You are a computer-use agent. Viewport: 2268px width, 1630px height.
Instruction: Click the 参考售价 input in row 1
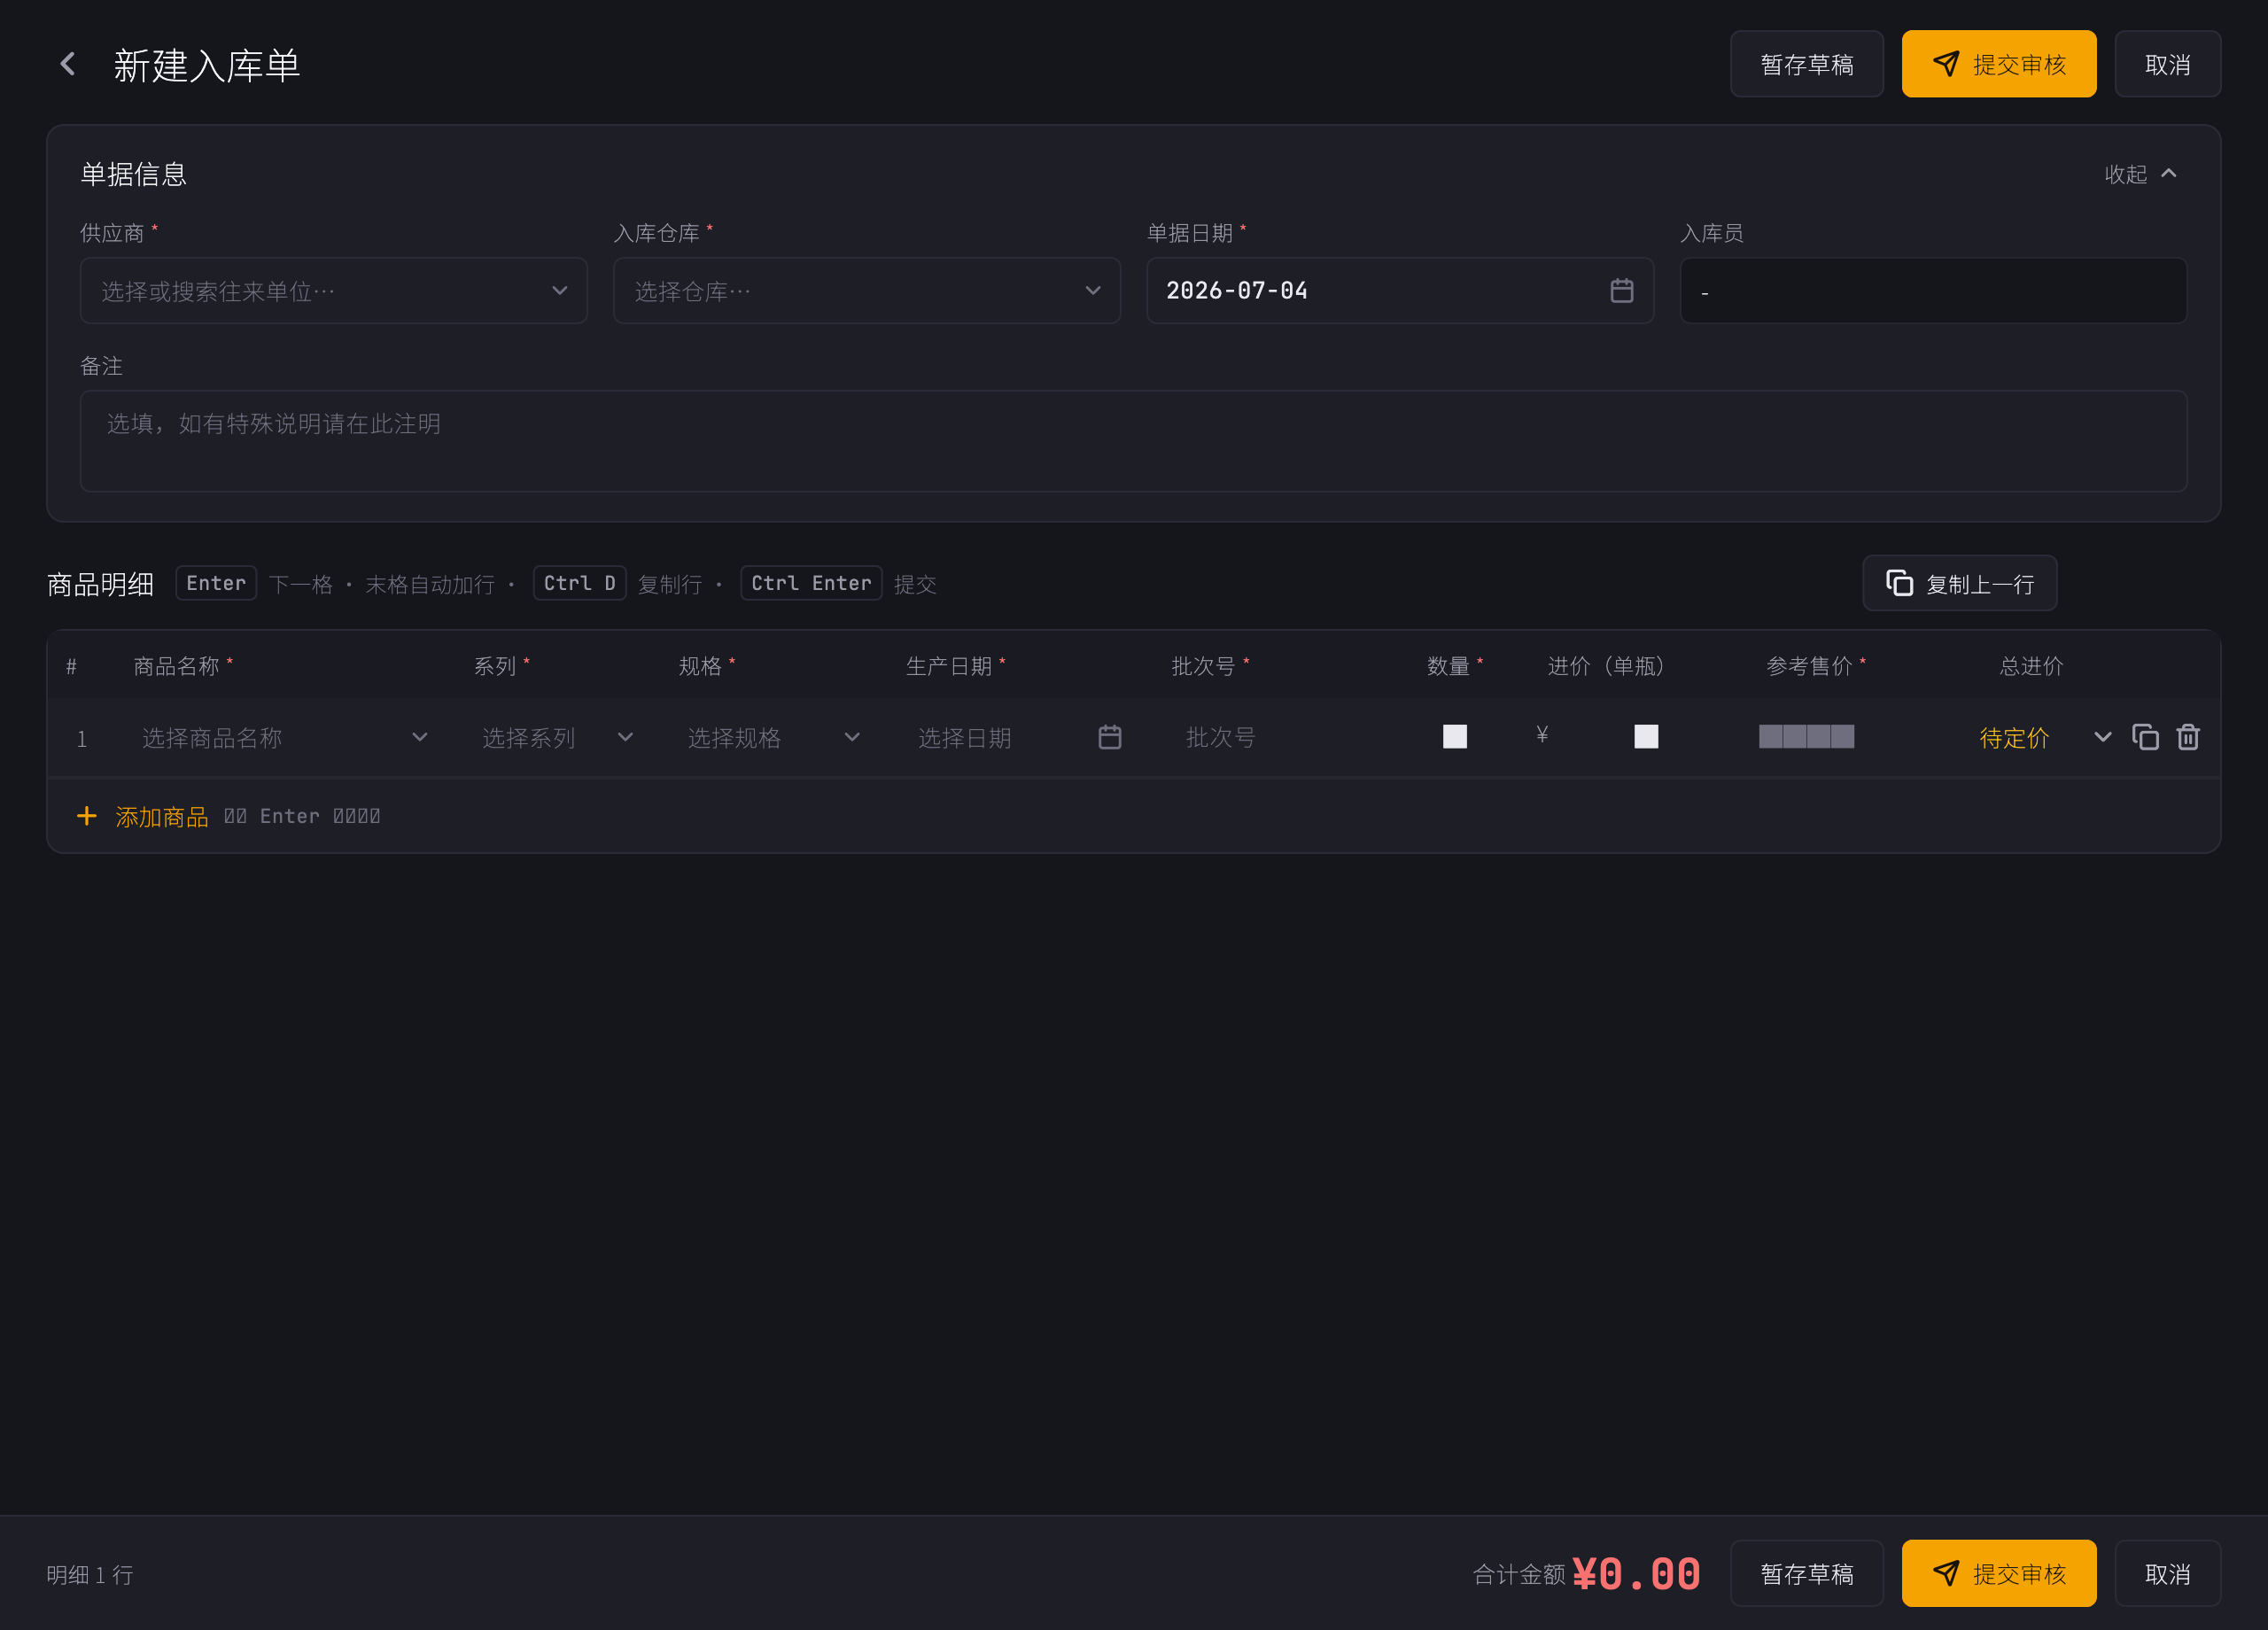(1806, 737)
